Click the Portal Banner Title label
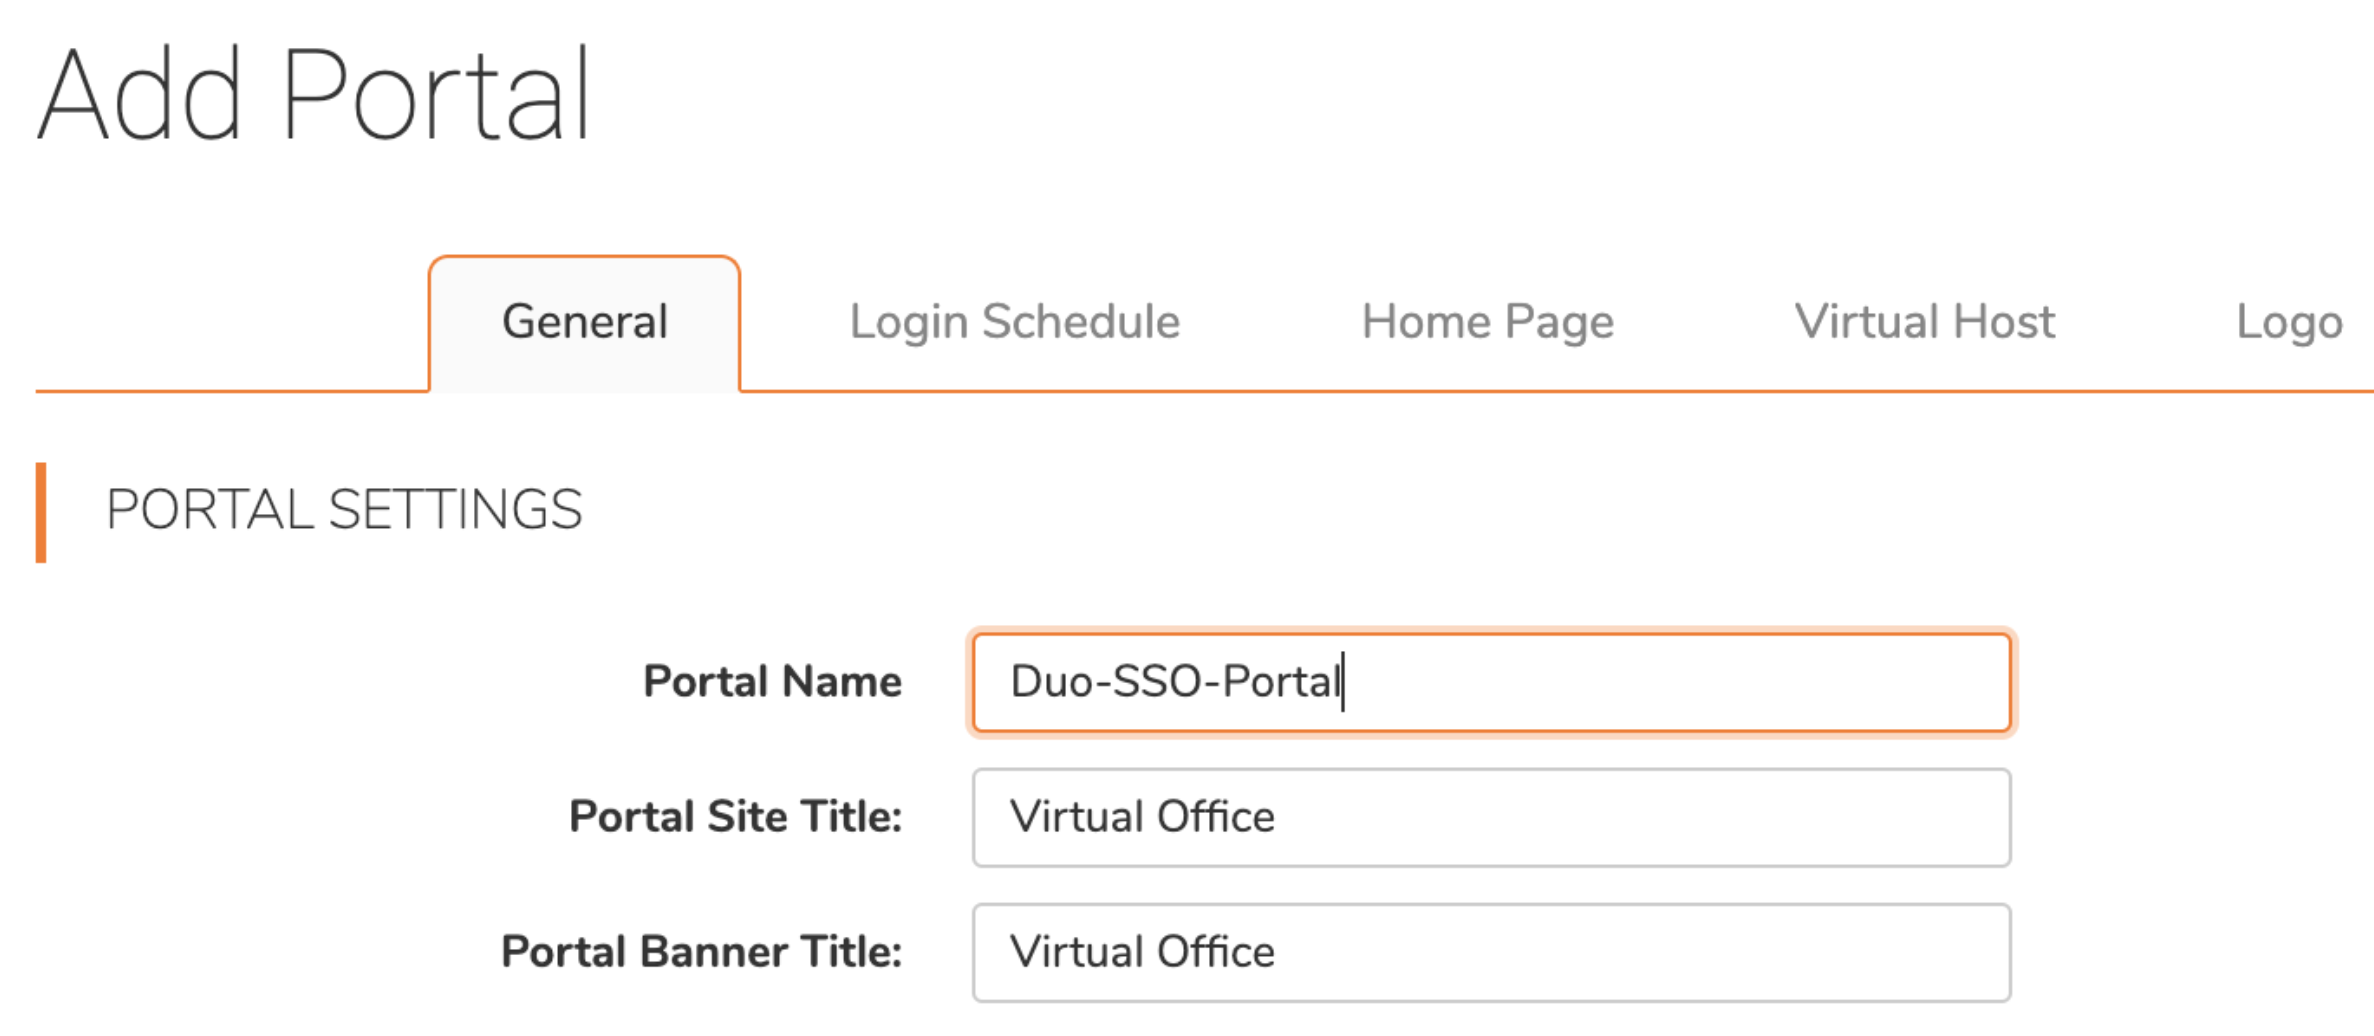Viewport: 2374px width, 1036px height. coord(703,952)
